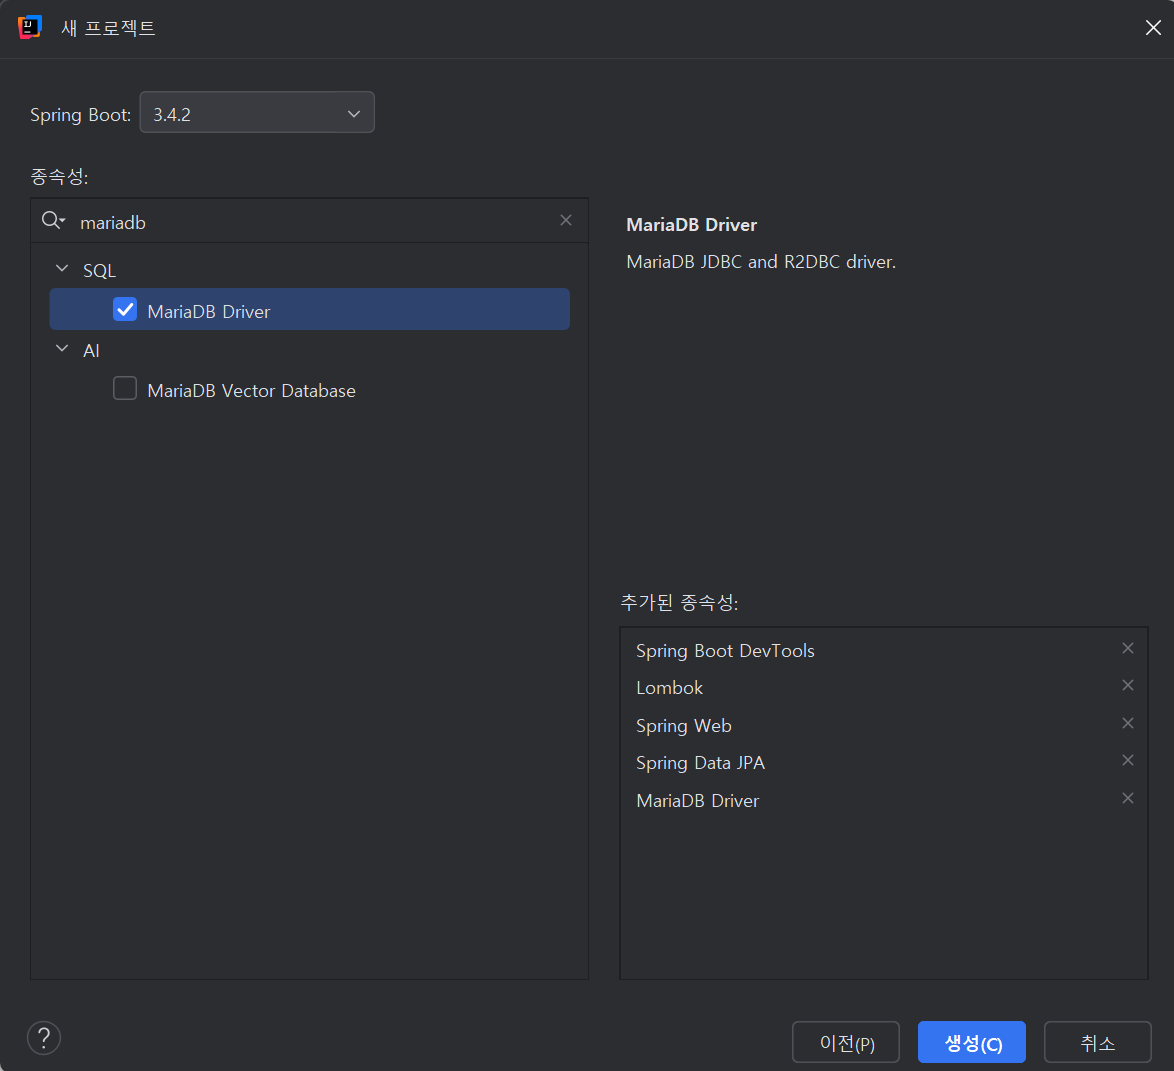Viewport: 1174px width, 1071px height.
Task: Remove MariaDB Driver from added dependencies
Action: click(1128, 798)
